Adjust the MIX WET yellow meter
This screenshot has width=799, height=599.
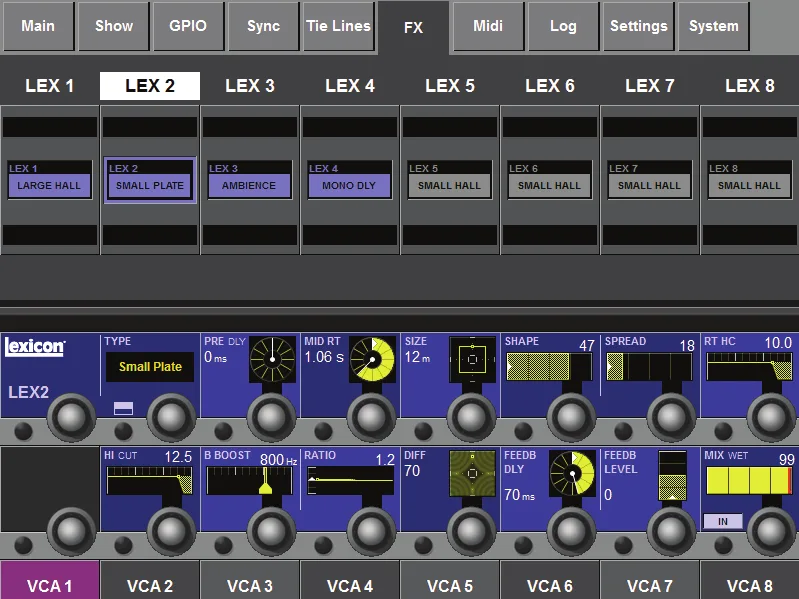pos(749,481)
